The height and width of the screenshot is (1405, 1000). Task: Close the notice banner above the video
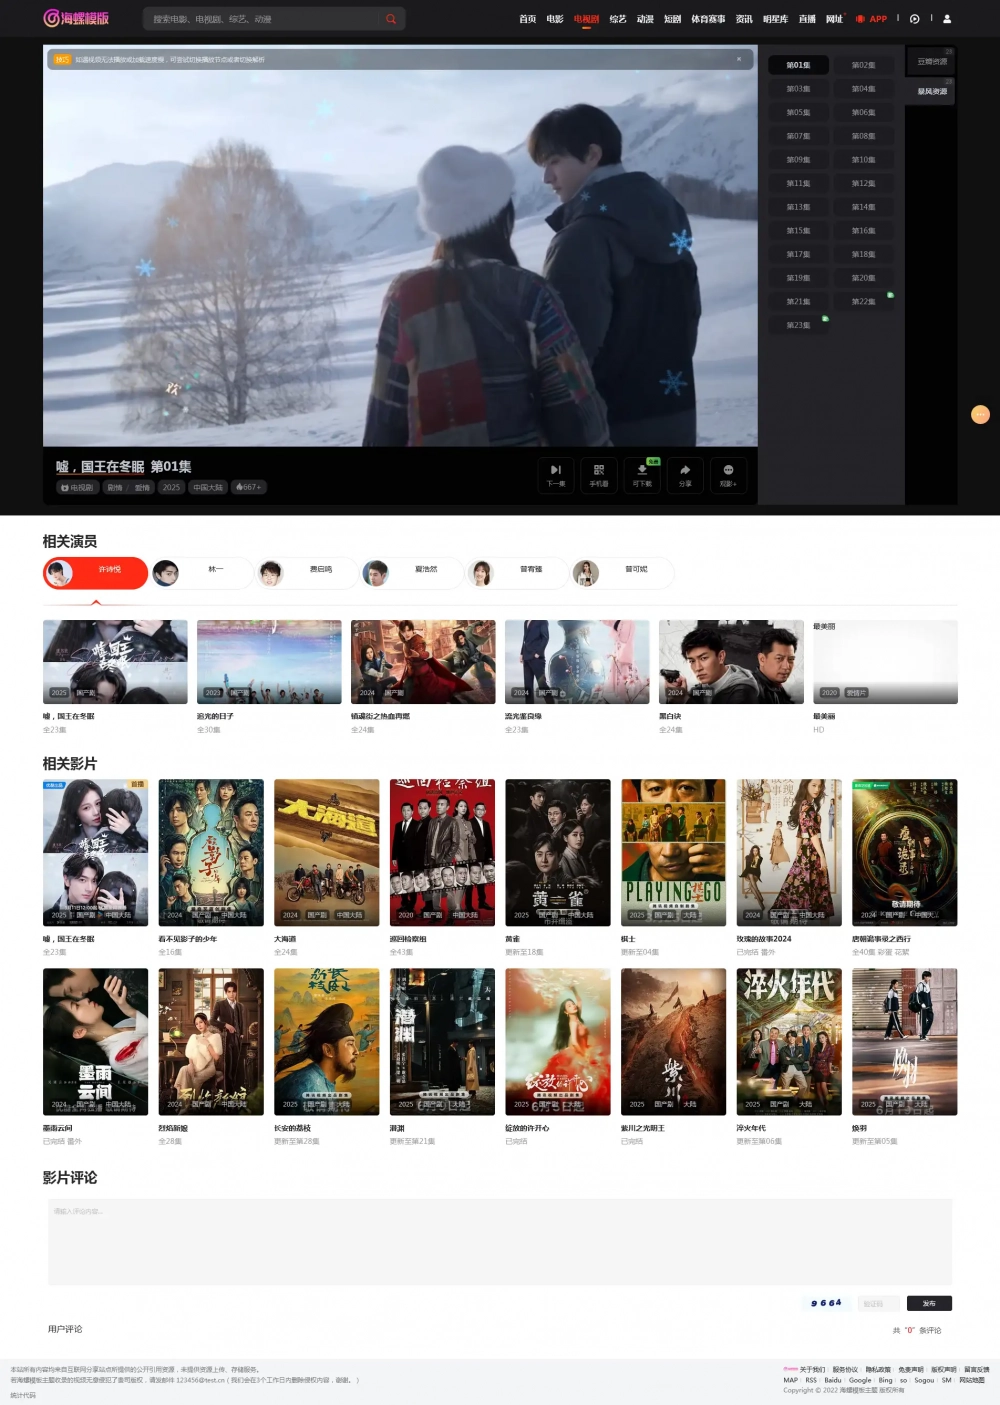point(739,59)
